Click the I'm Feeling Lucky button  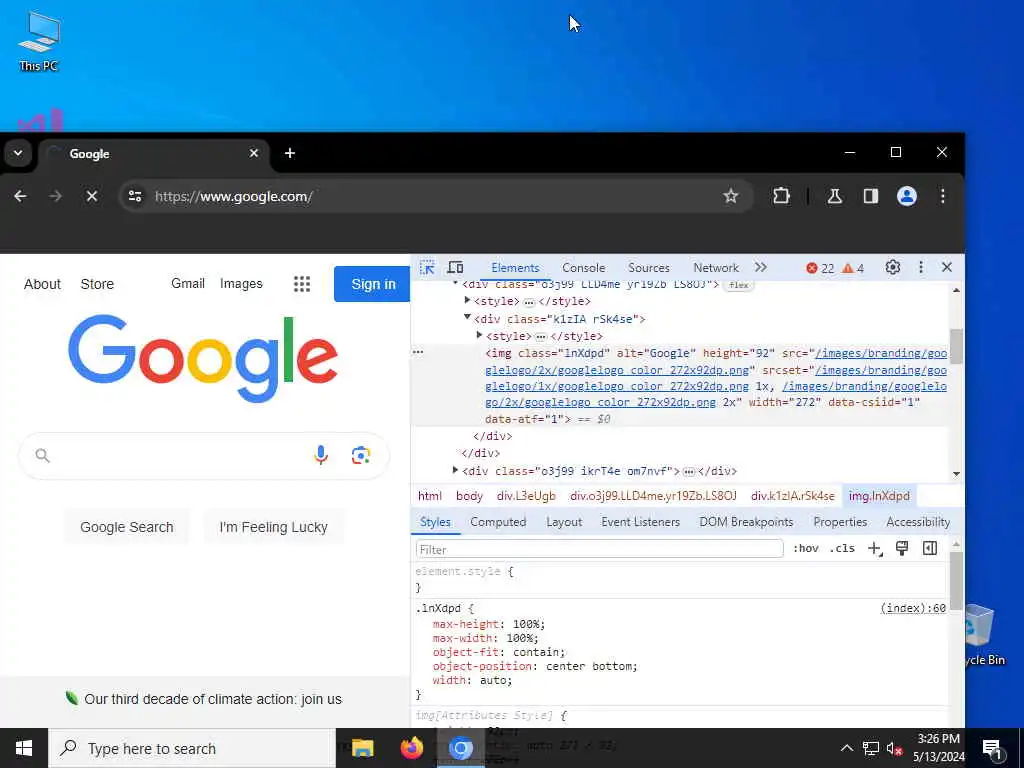[274, 527]
